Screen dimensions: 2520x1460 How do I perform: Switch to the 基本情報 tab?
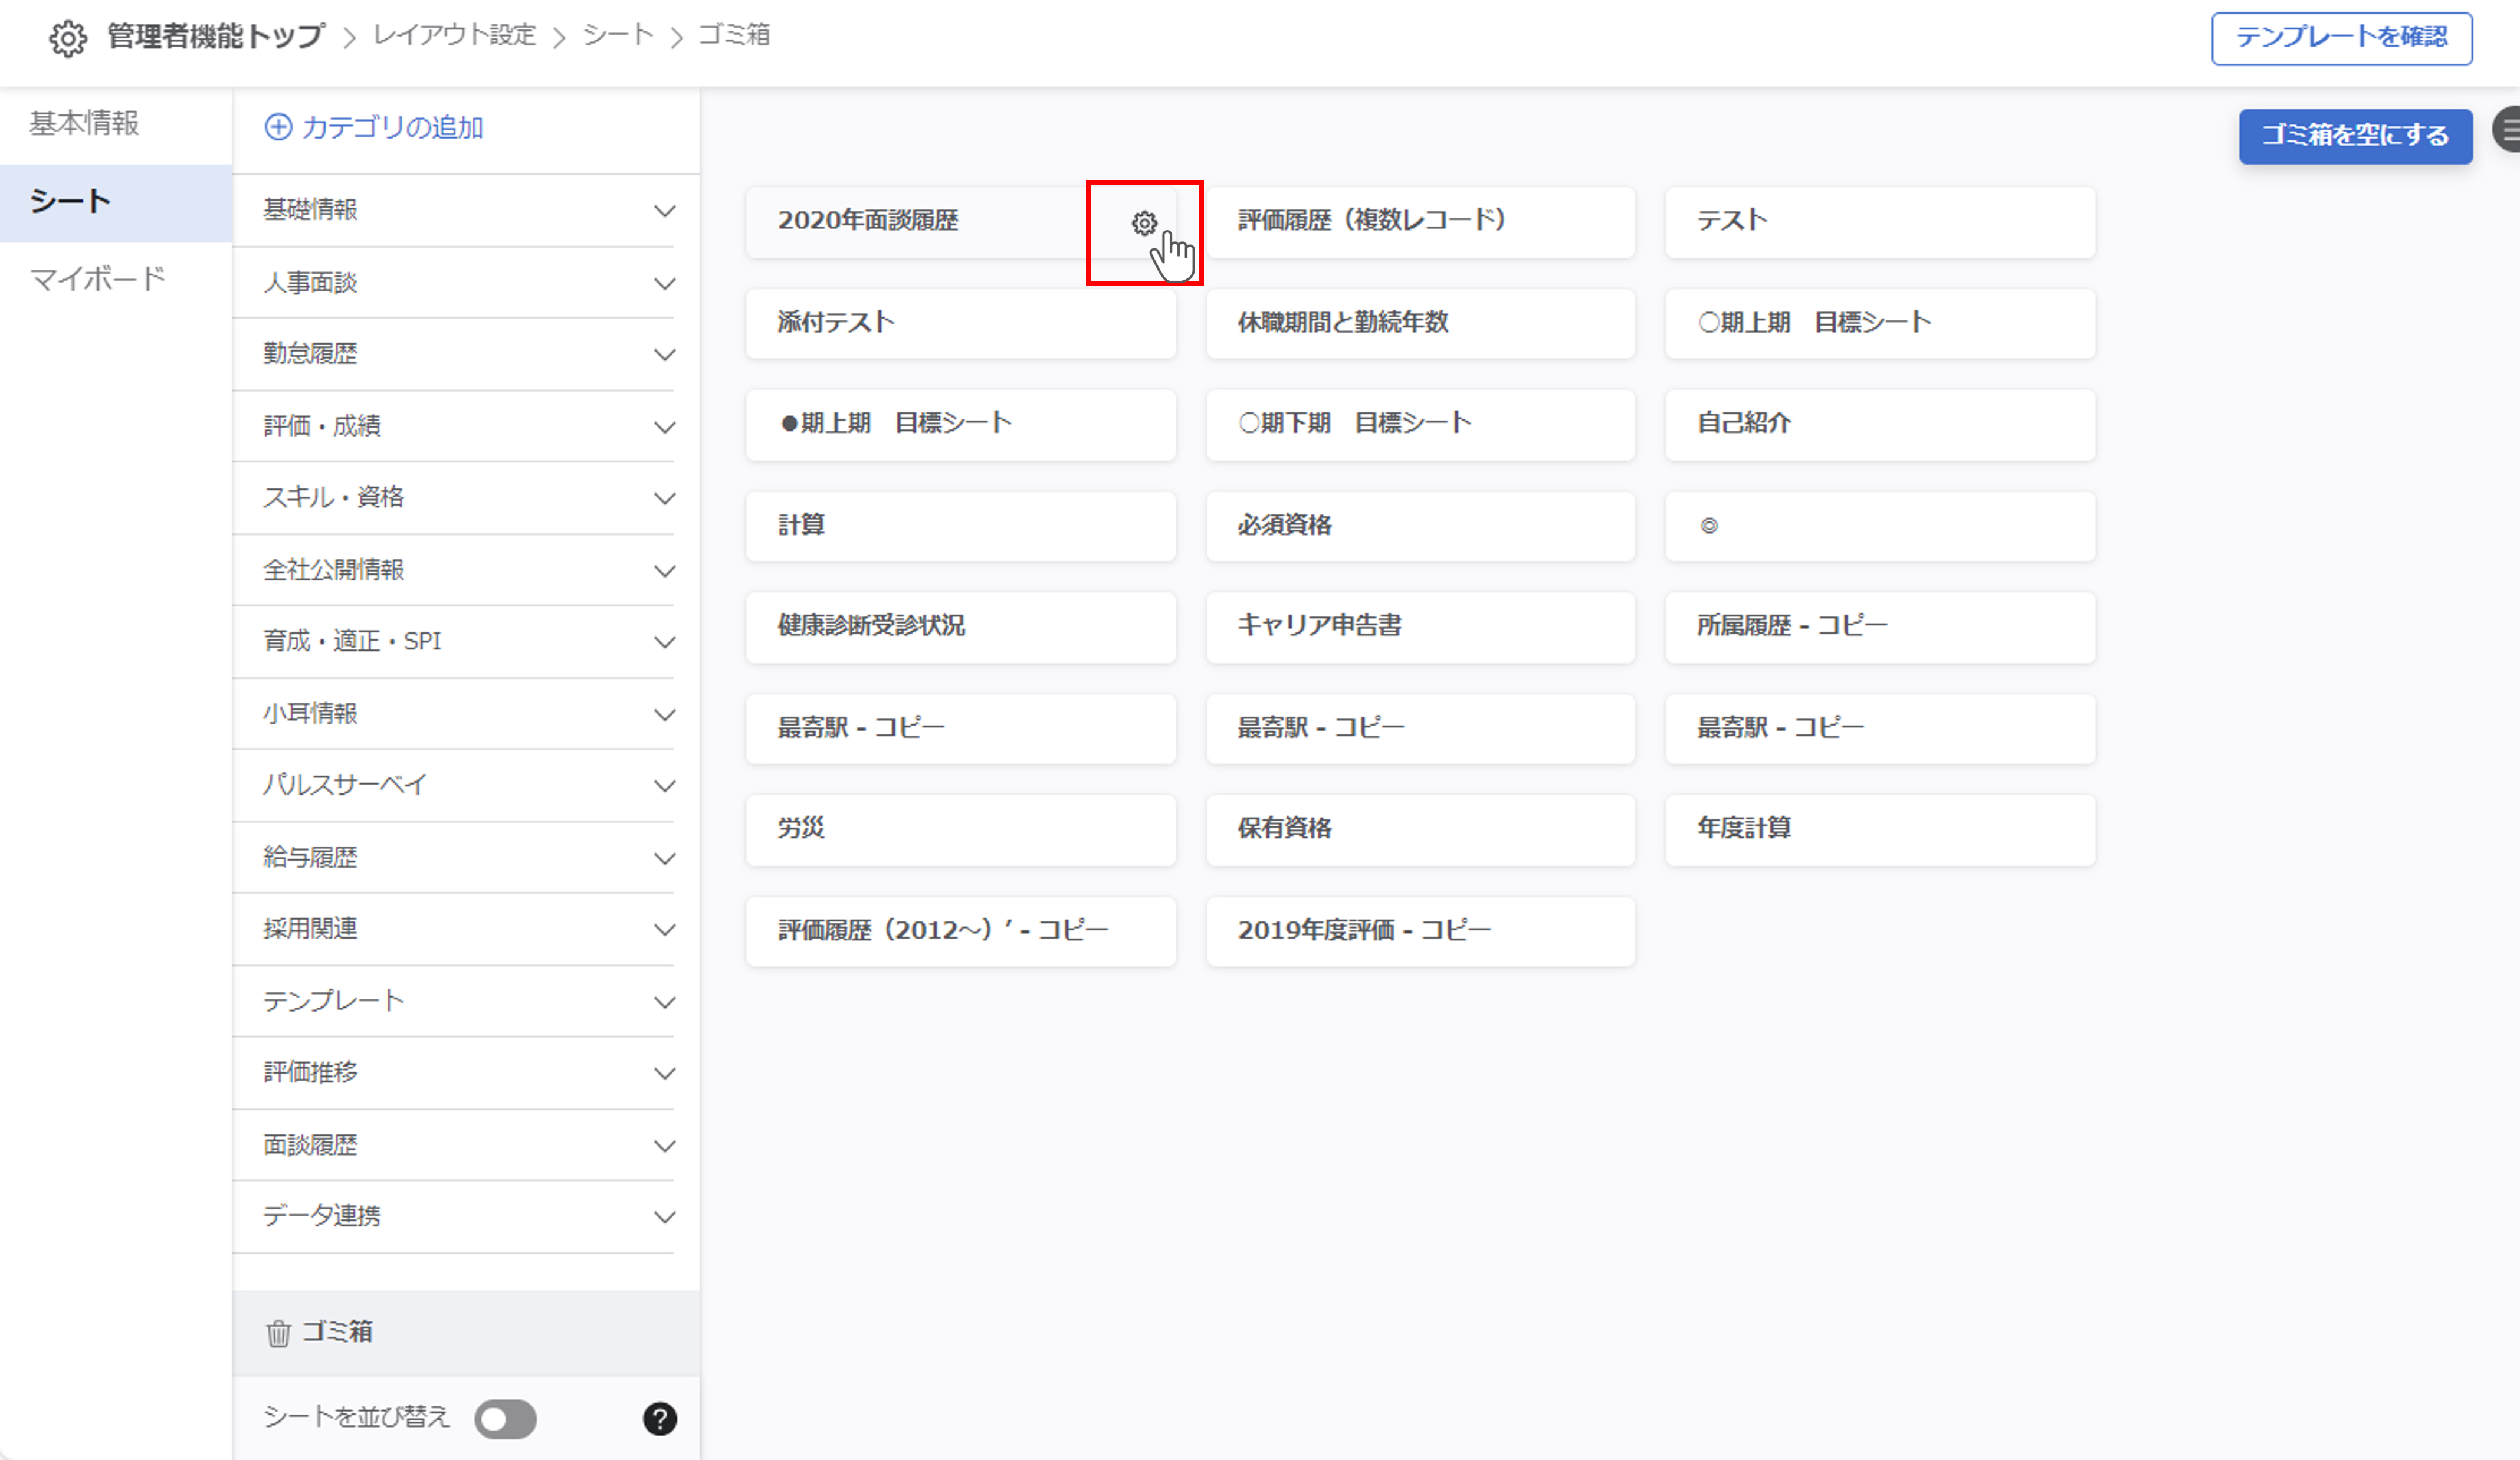[x=85, y=124]
